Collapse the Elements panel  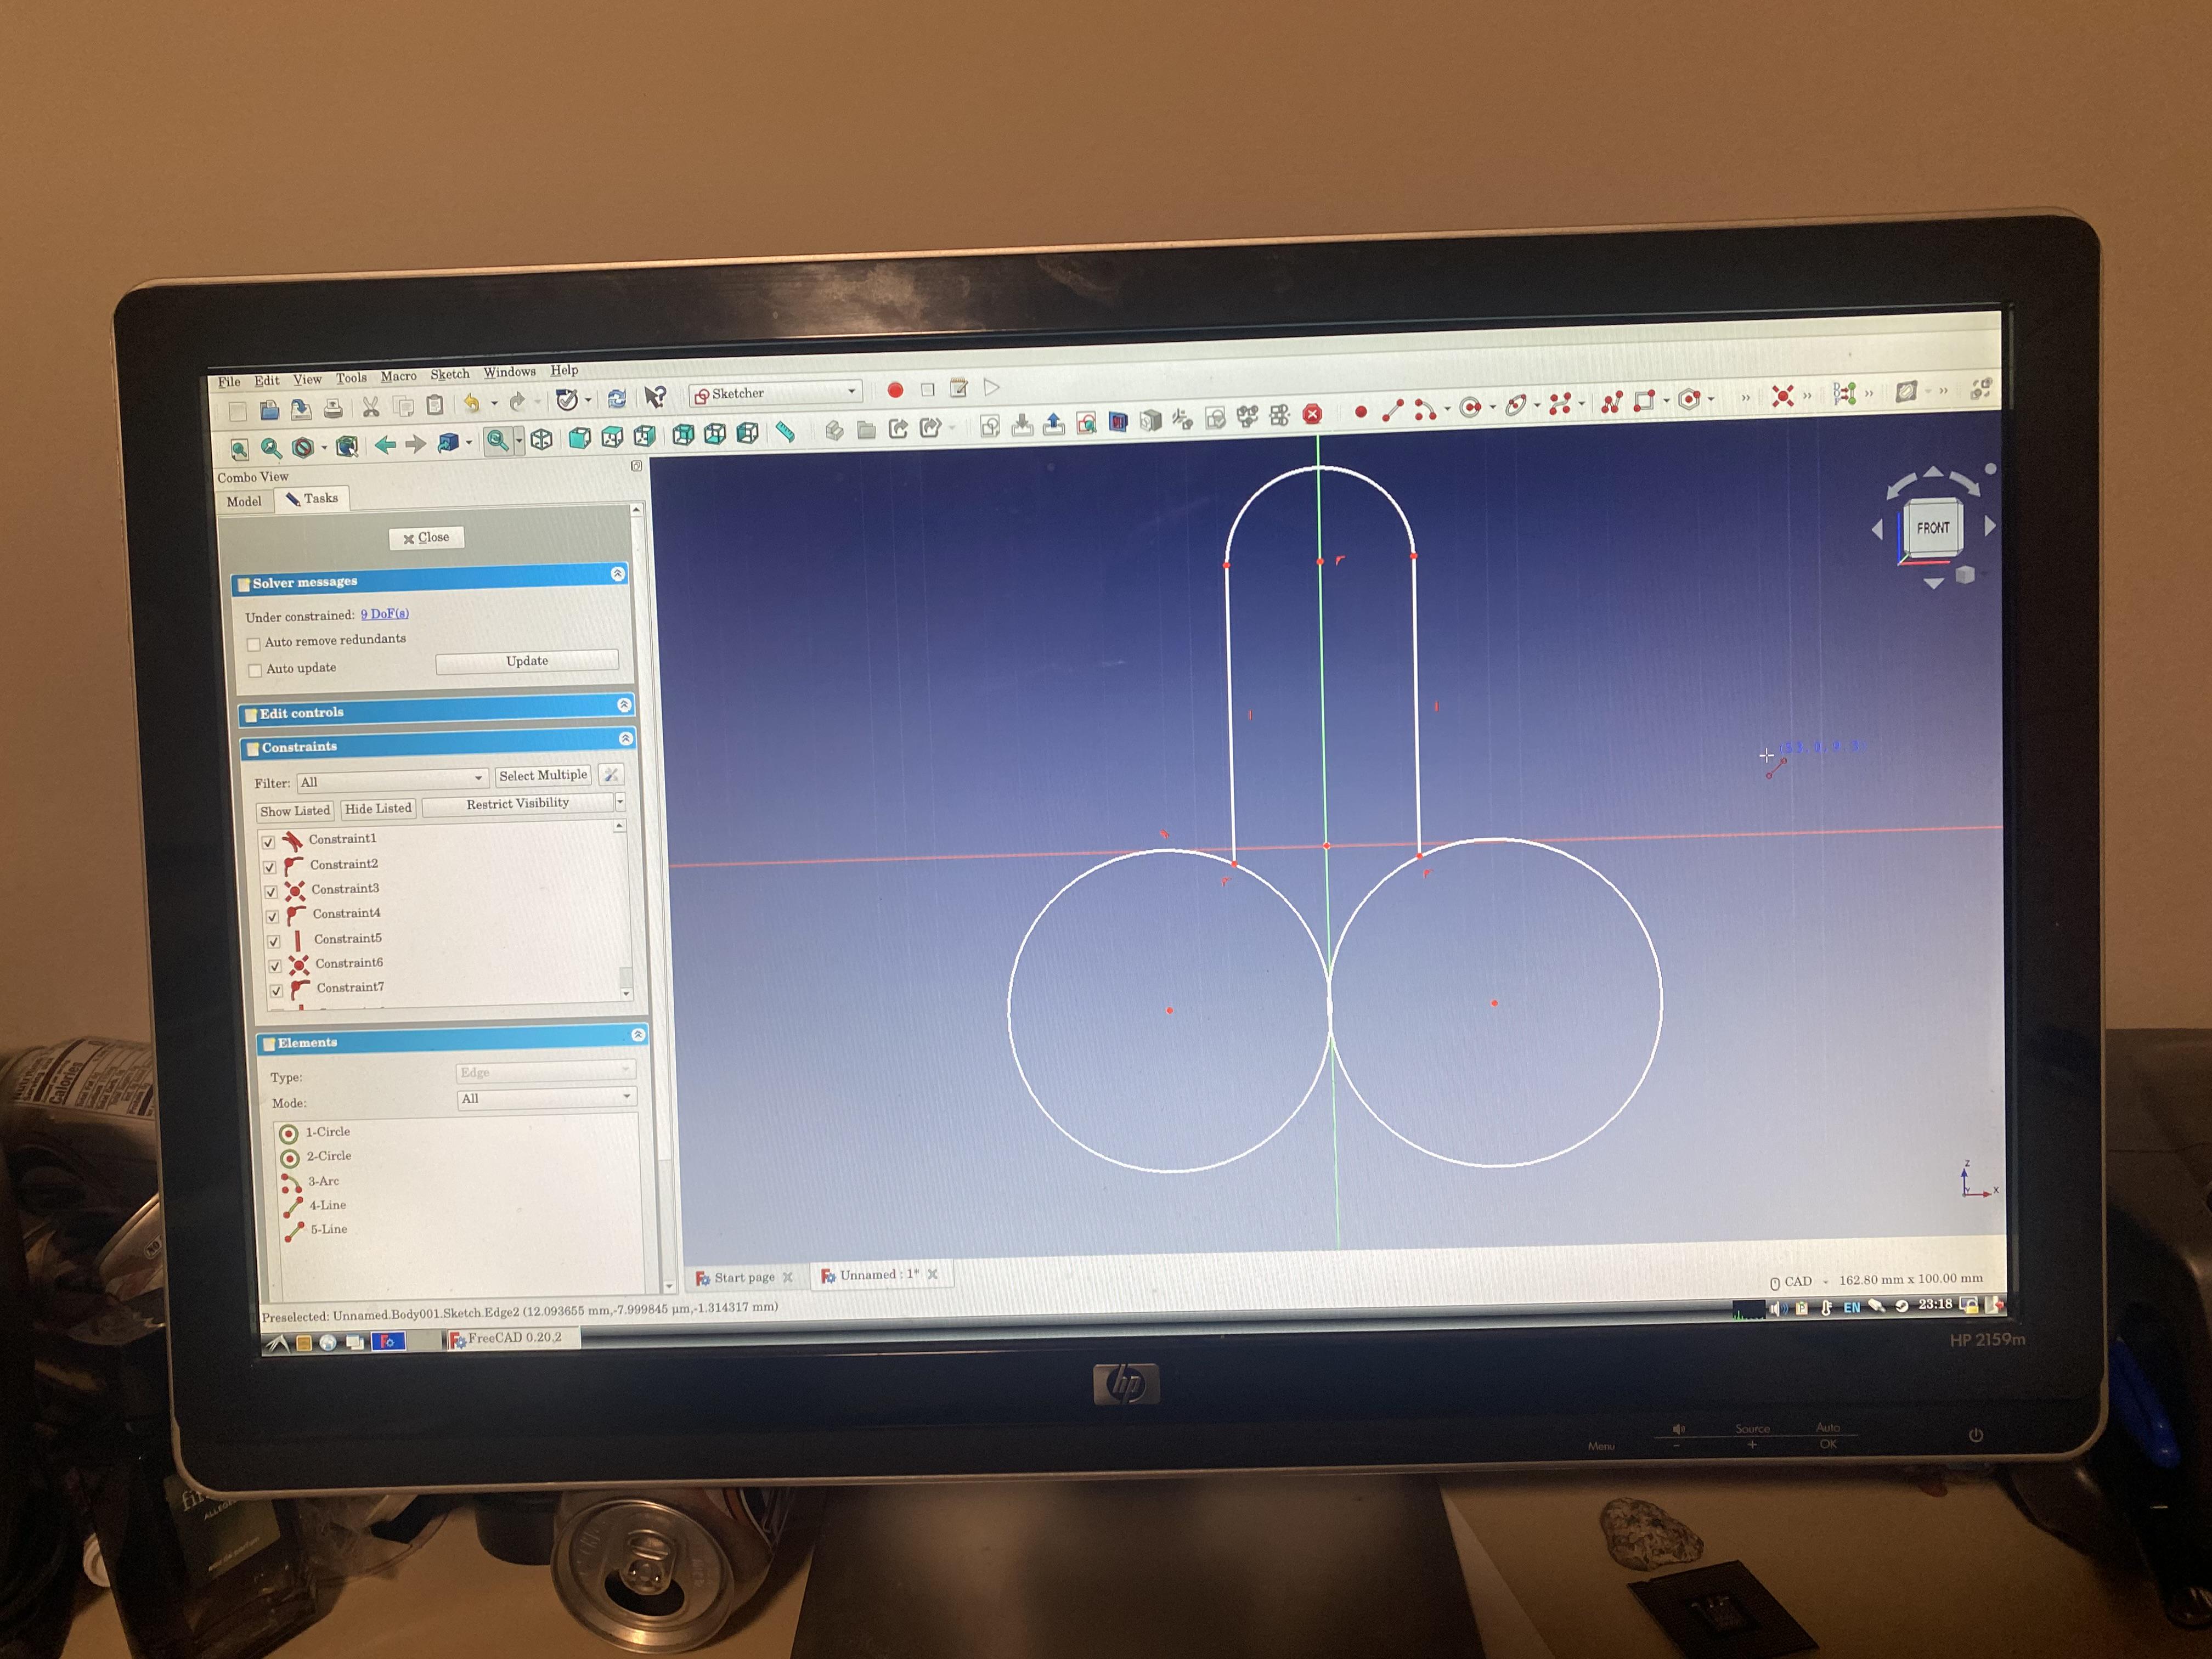[x=638, y=1035]
